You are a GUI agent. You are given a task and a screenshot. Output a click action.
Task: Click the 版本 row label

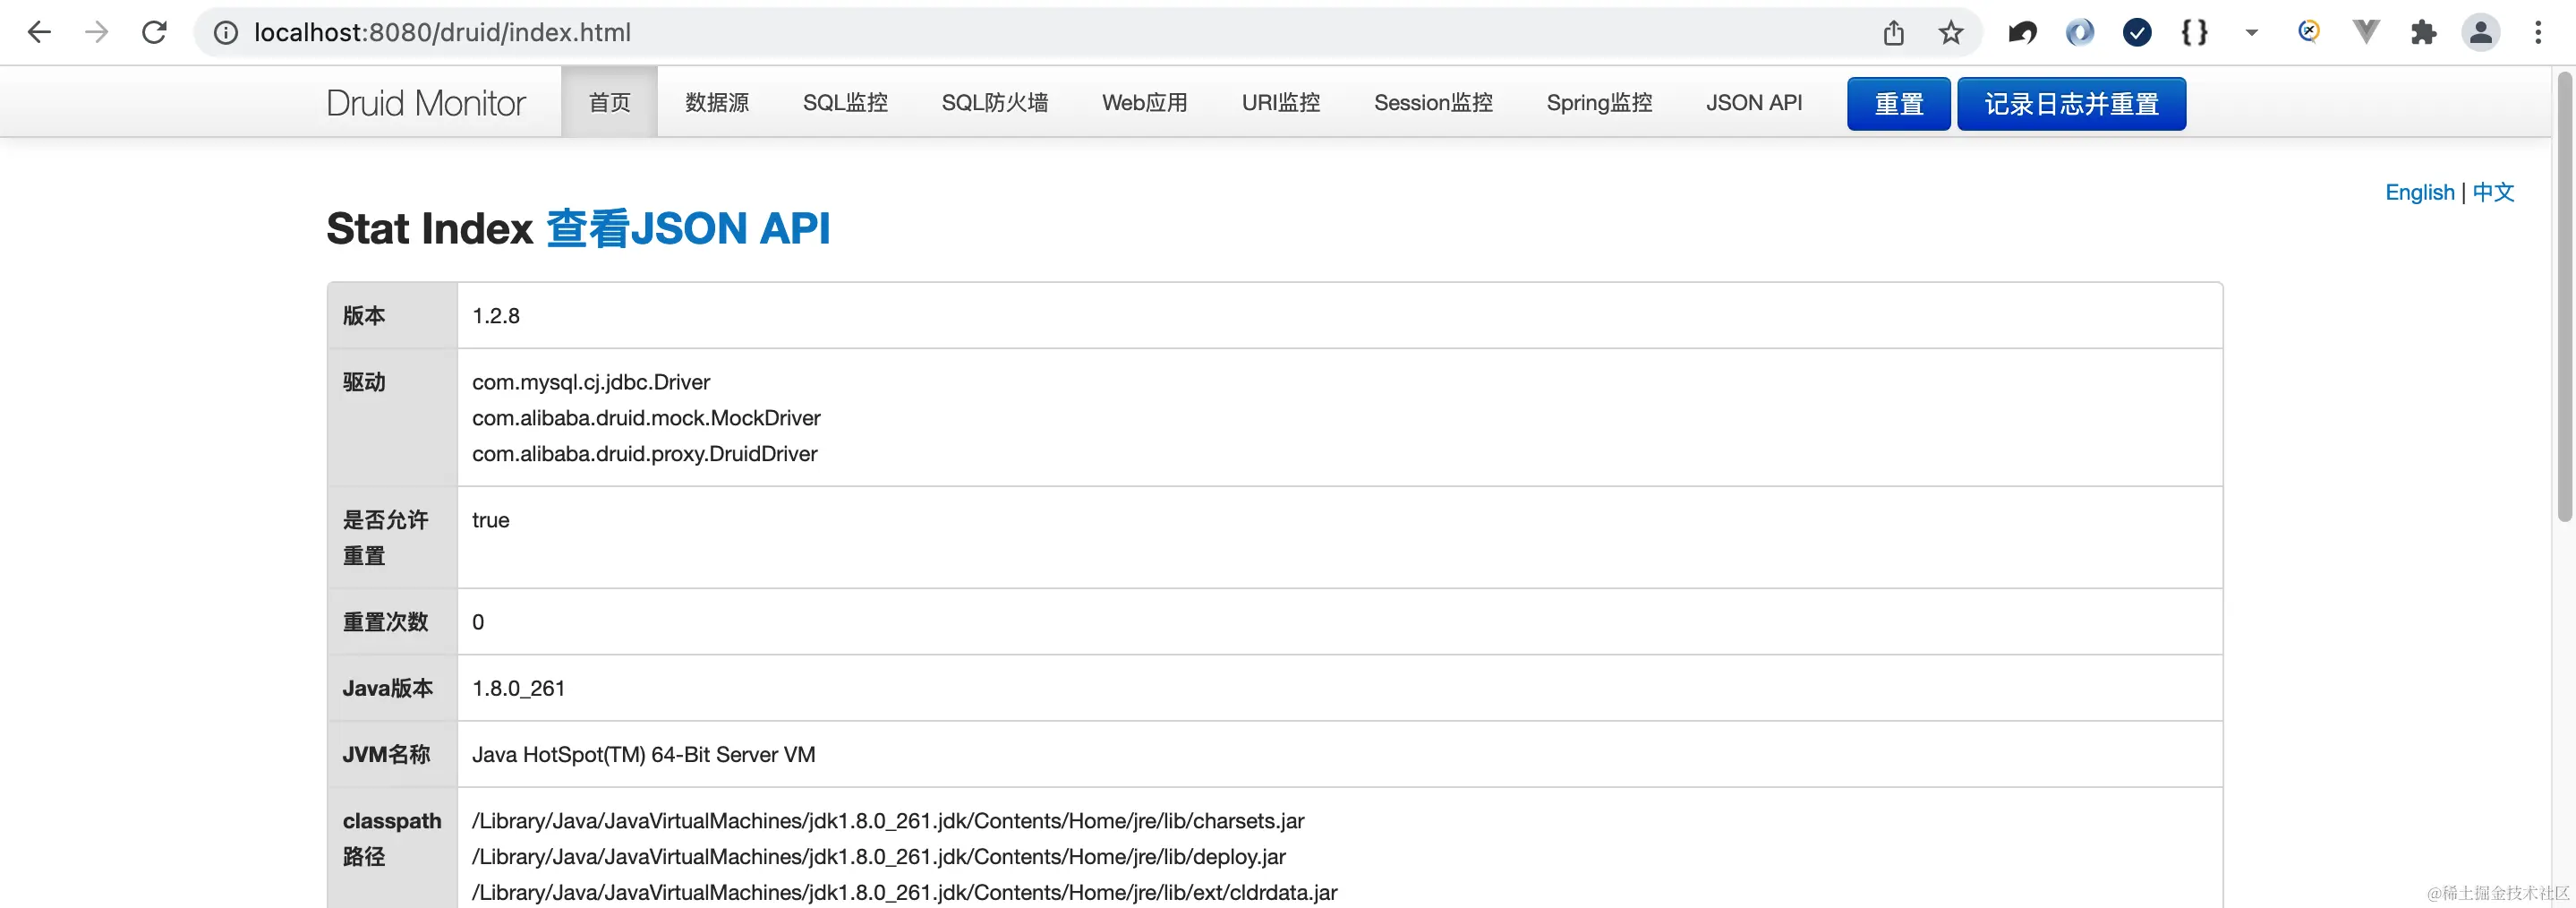(364, 316)
